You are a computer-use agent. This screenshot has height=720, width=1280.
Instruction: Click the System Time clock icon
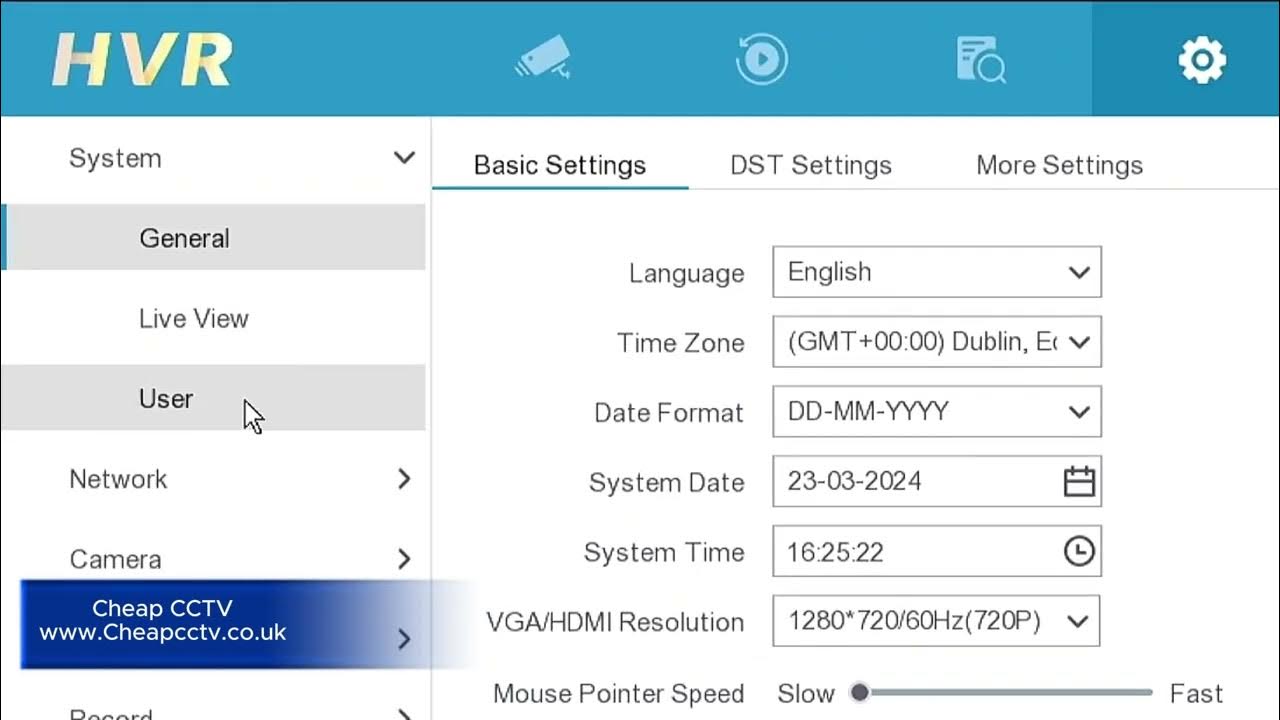1079,551
